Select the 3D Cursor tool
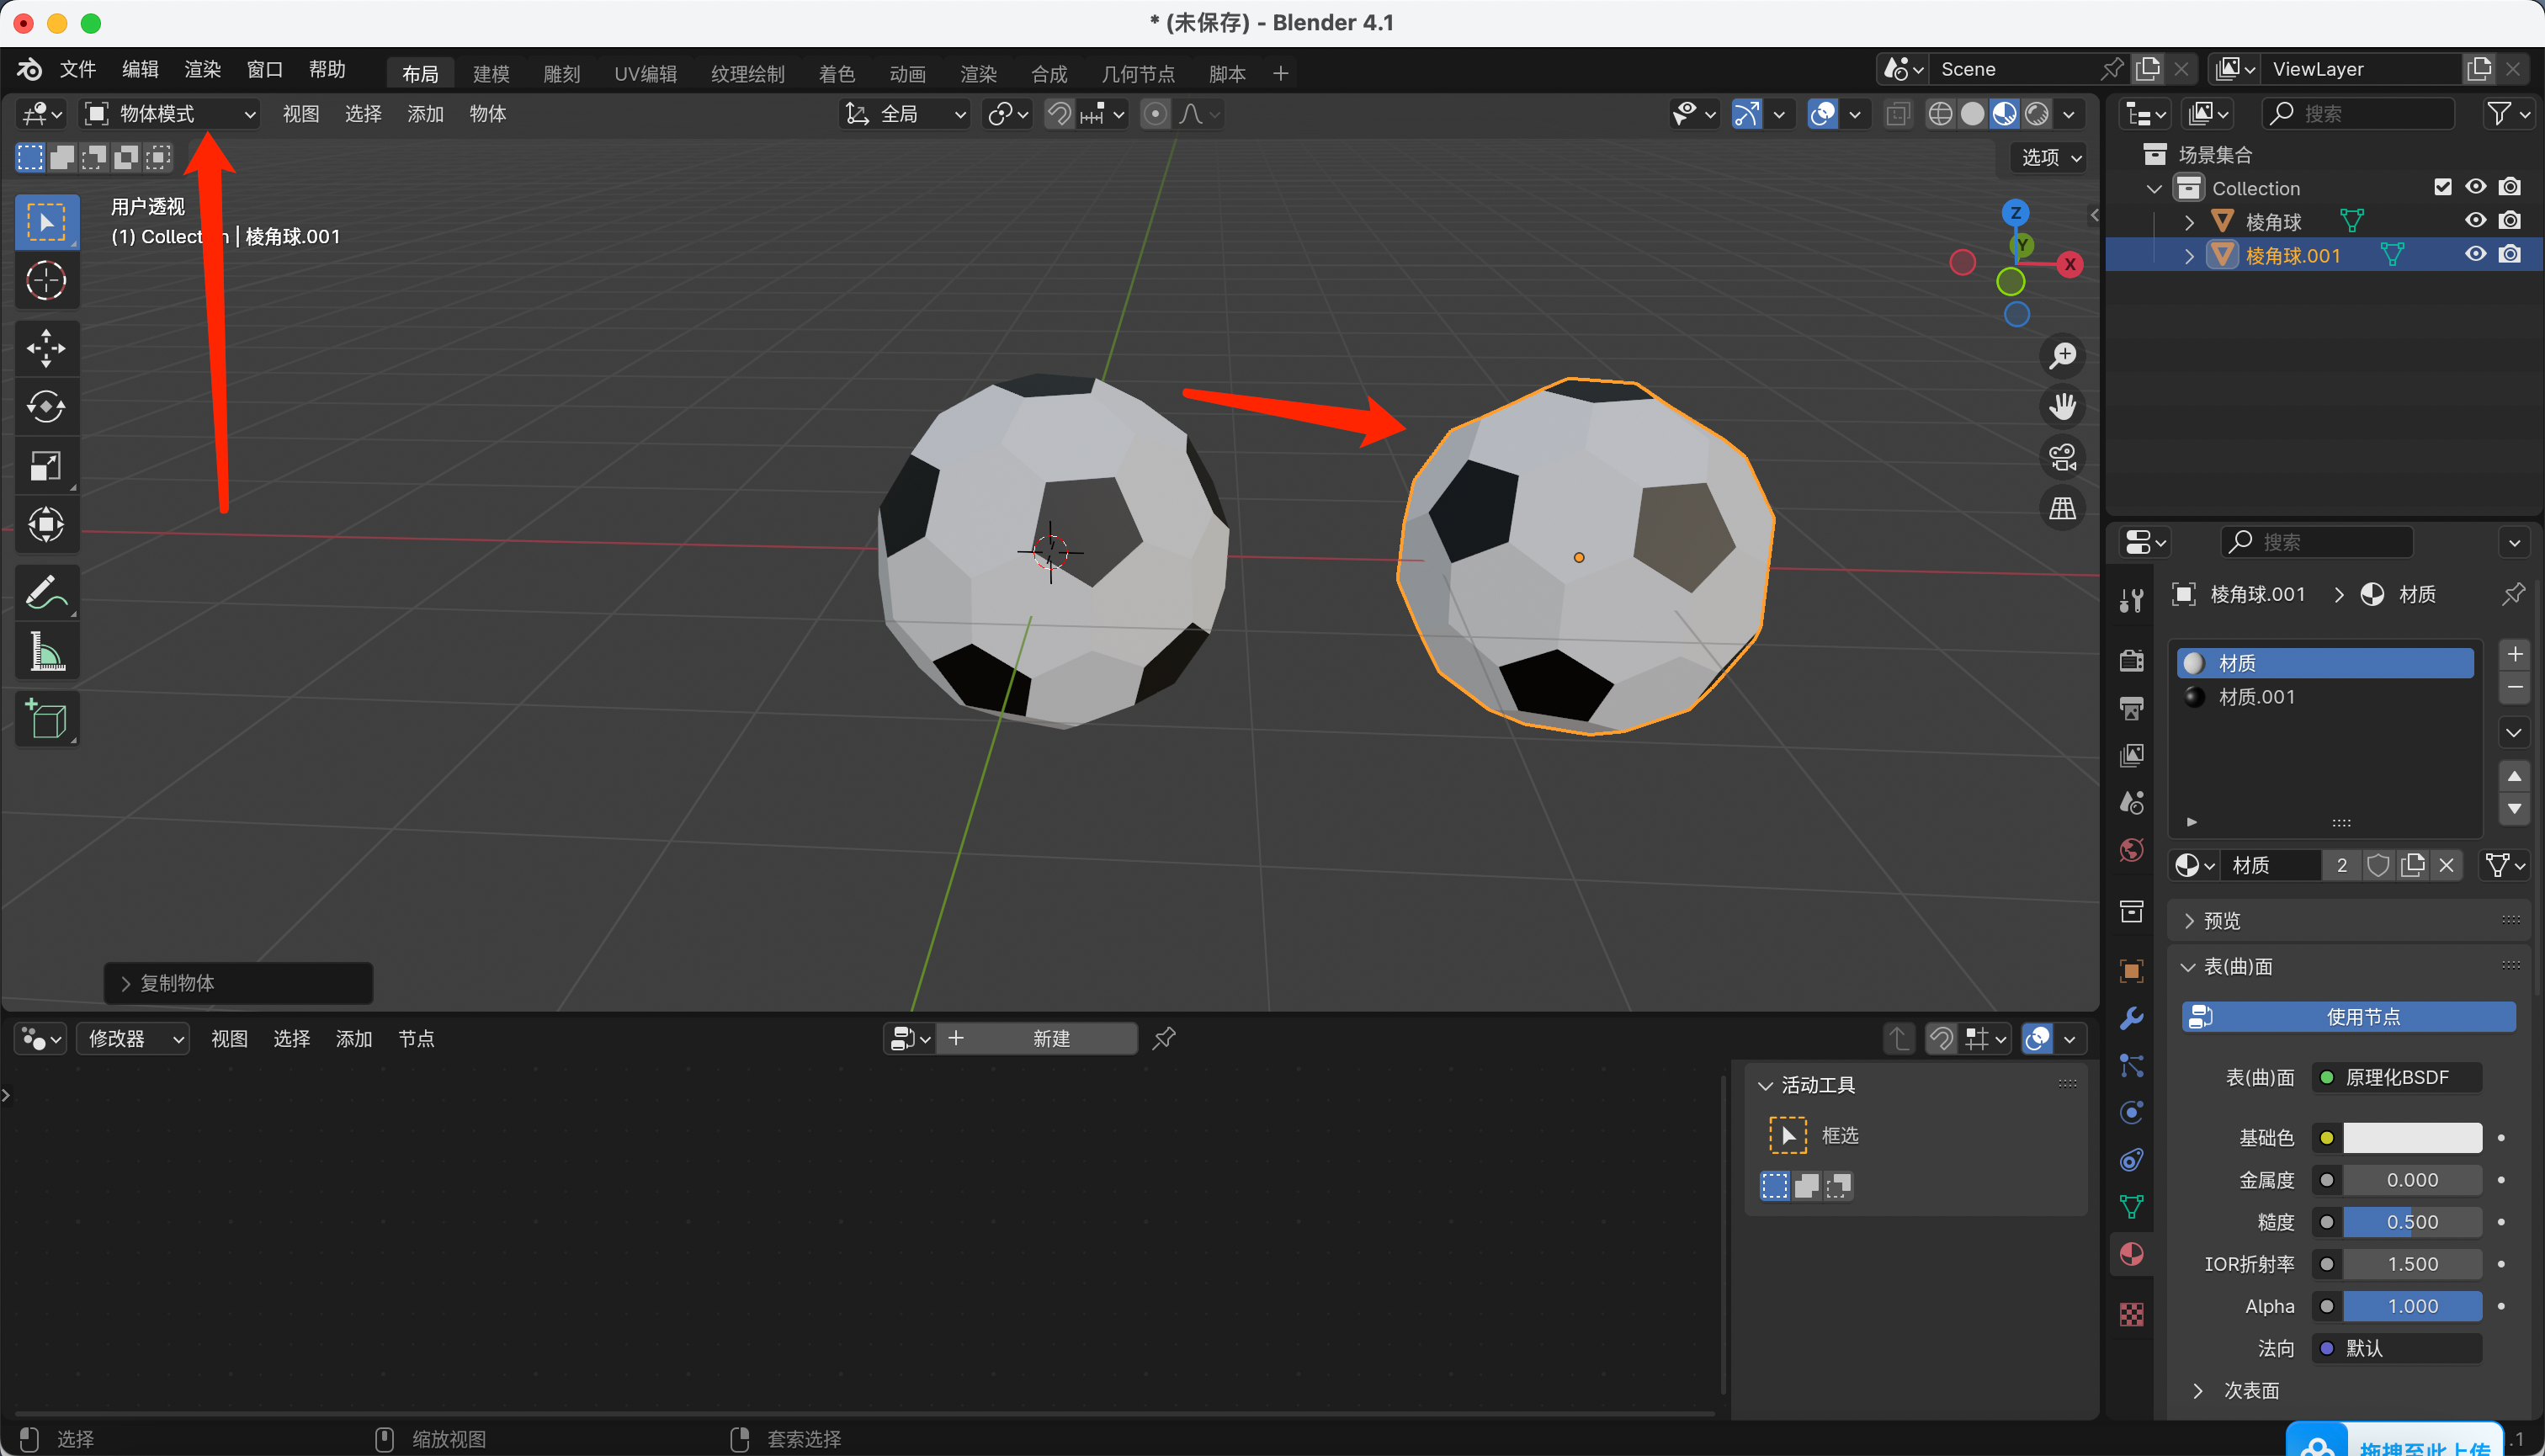The height and width of the screenshot is (1456, 2545). click(x=46, y=281)
